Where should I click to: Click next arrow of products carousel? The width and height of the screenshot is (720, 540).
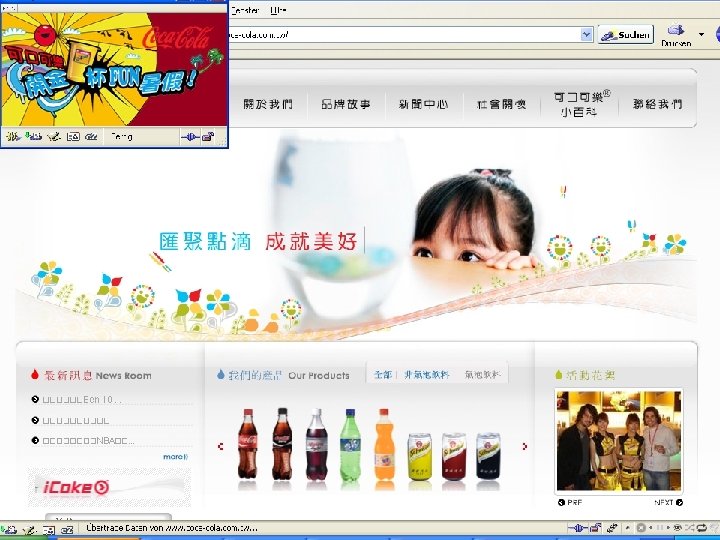click(x=524, y=446)
